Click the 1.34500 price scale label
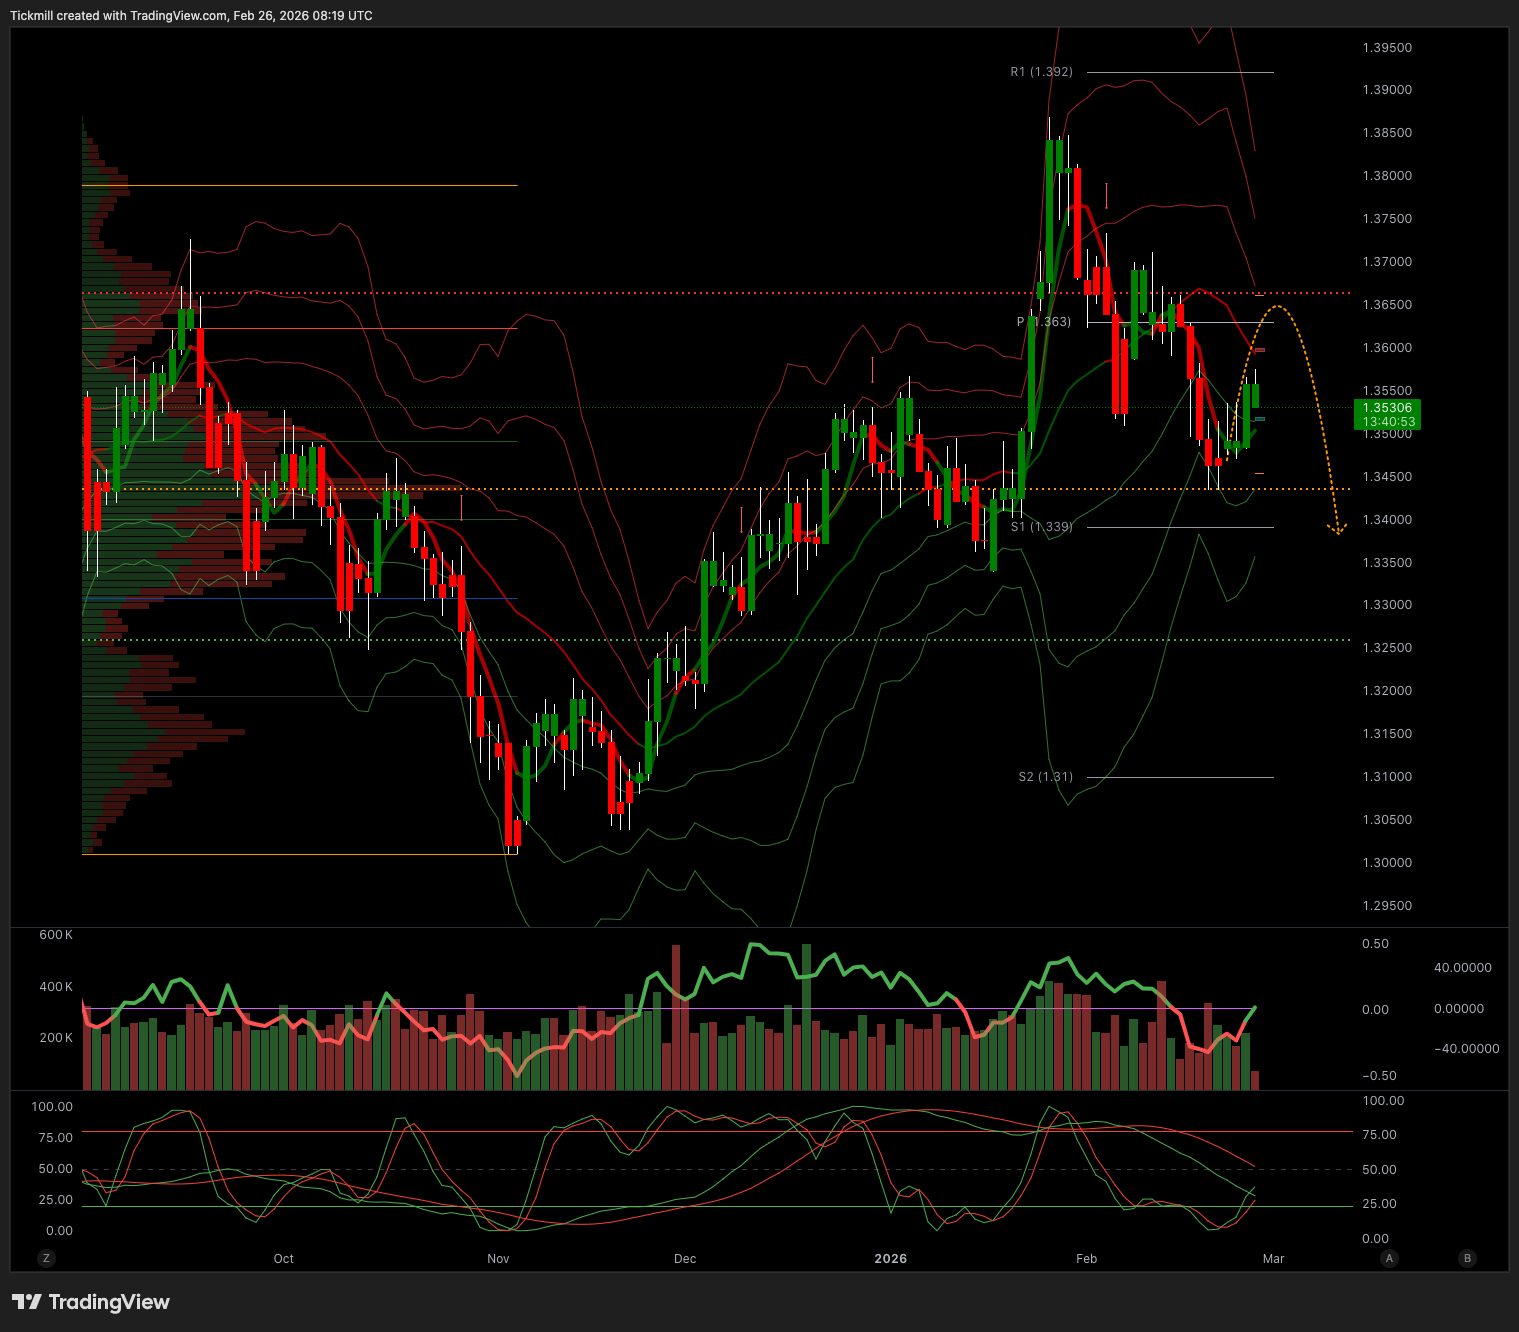 [x=1387, y=477]
